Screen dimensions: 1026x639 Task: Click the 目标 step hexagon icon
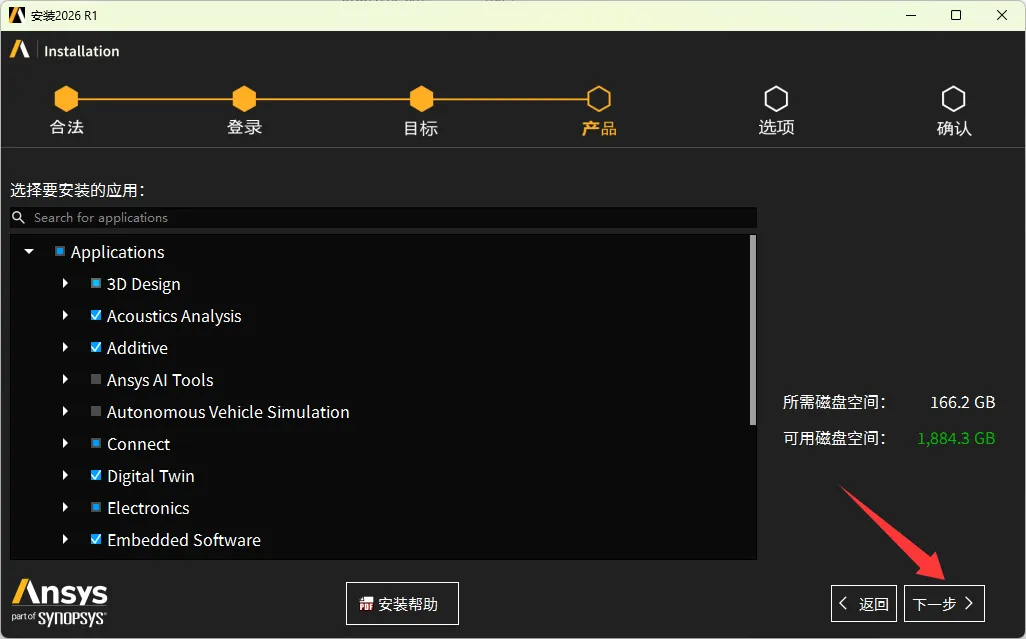[421, 99]
